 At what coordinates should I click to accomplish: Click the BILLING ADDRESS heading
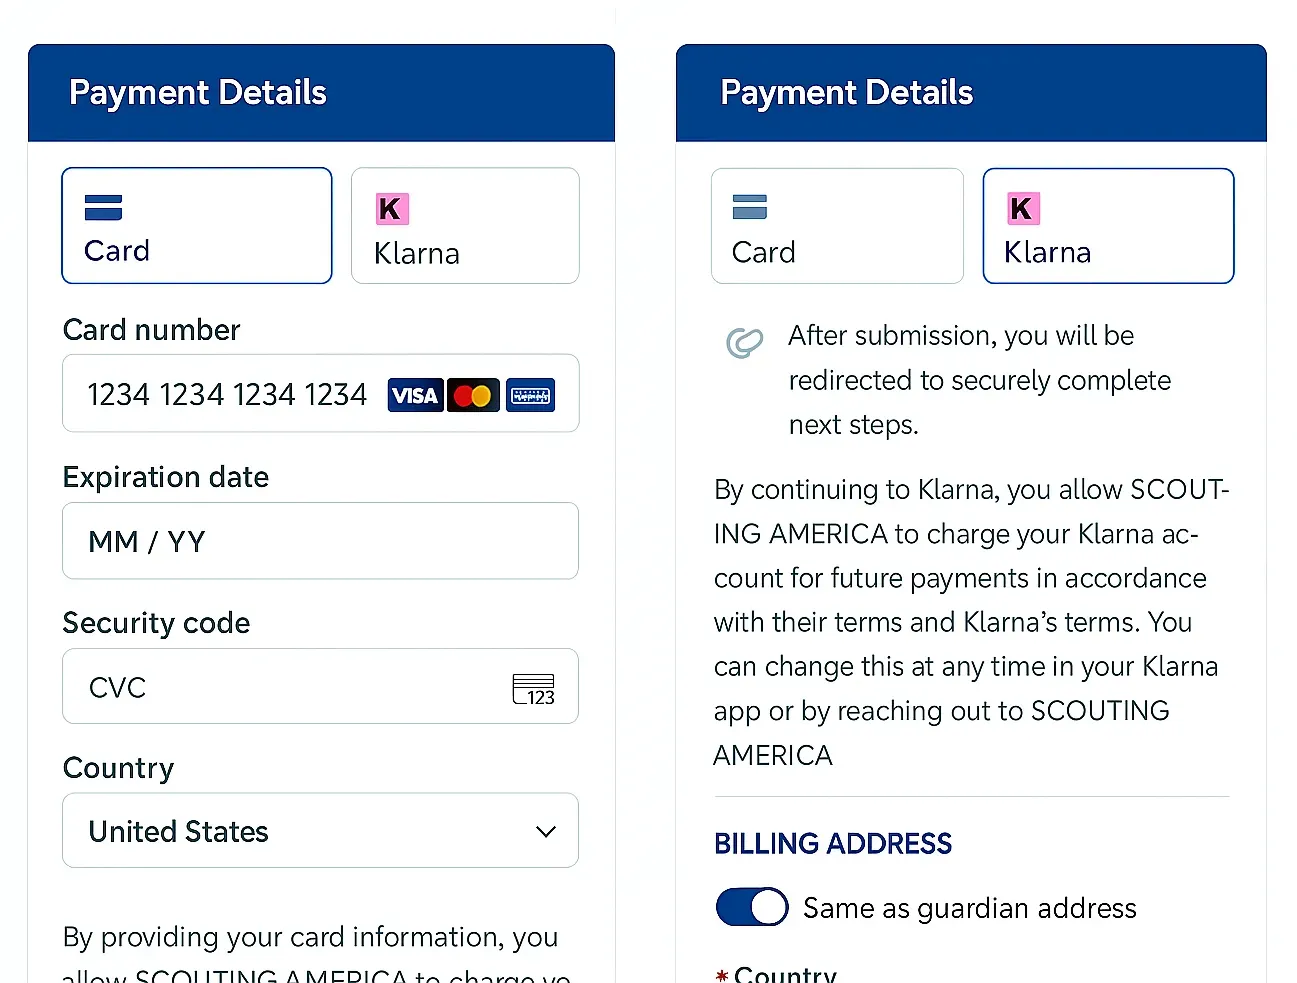pyautogui.click(x=832, y=843)
